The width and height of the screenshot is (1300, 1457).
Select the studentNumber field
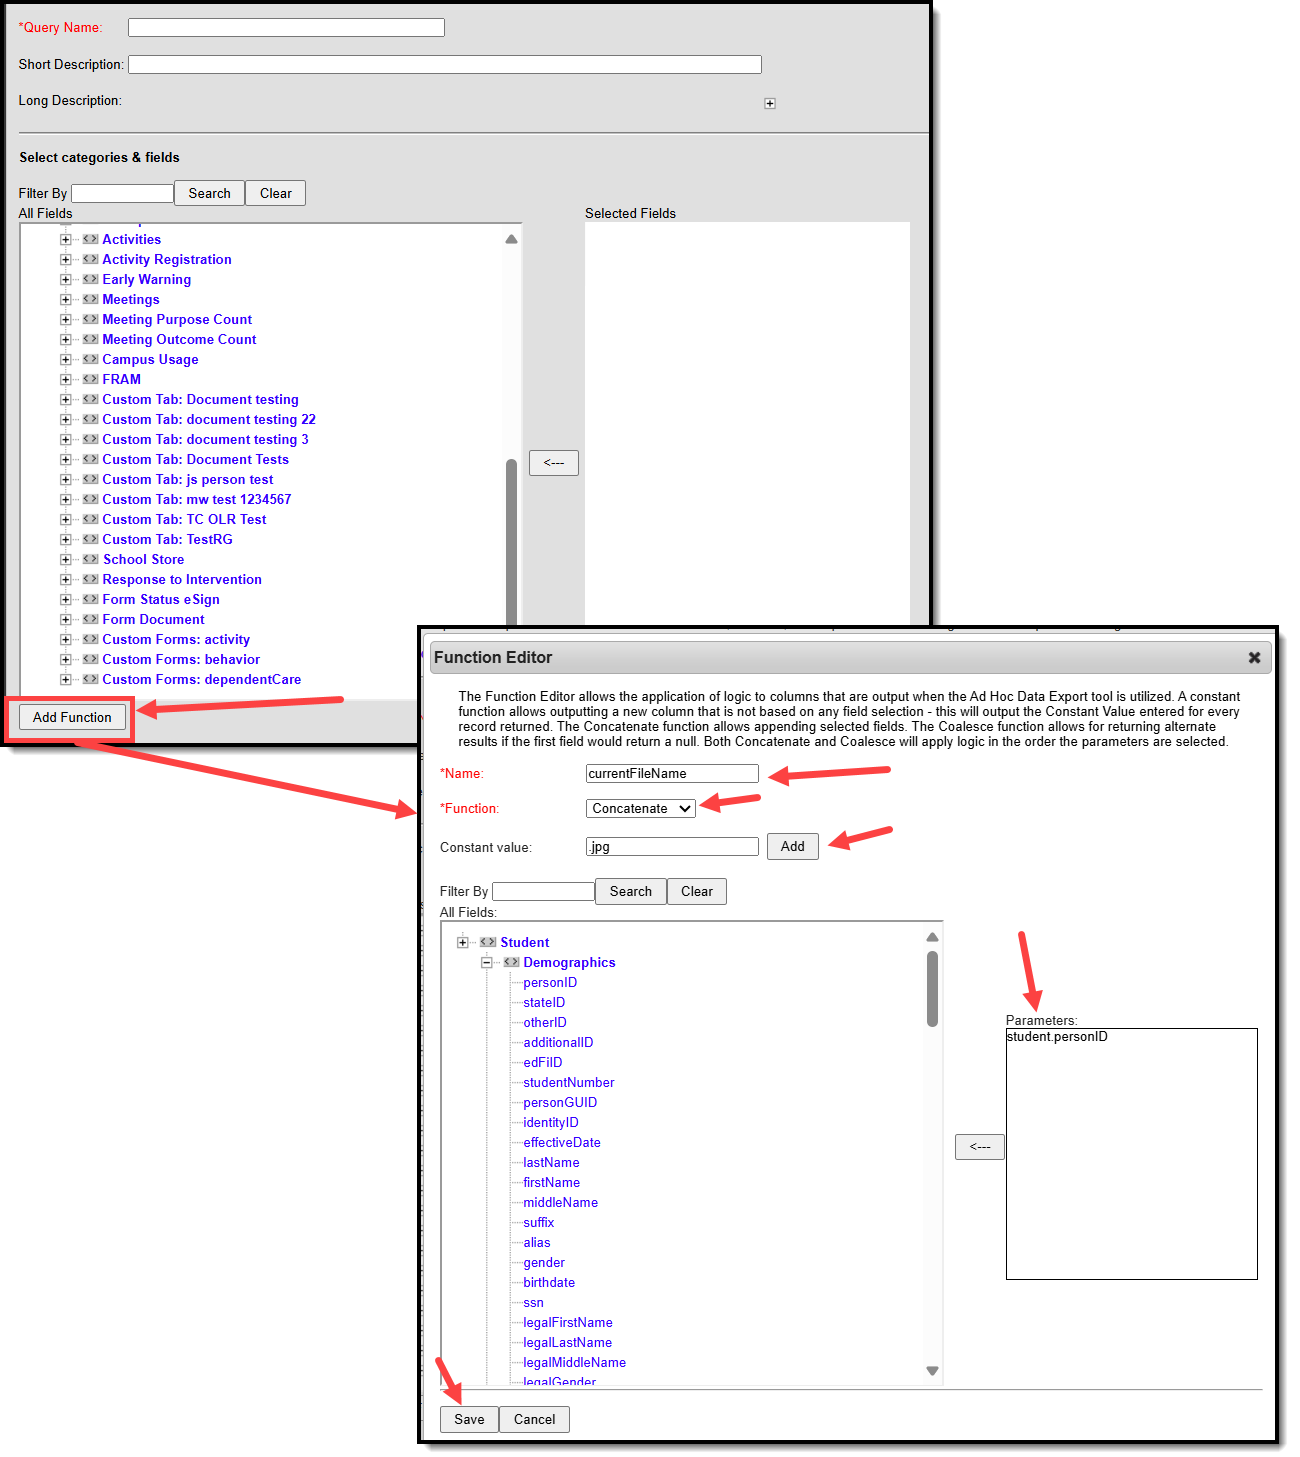pos(569,1082)
